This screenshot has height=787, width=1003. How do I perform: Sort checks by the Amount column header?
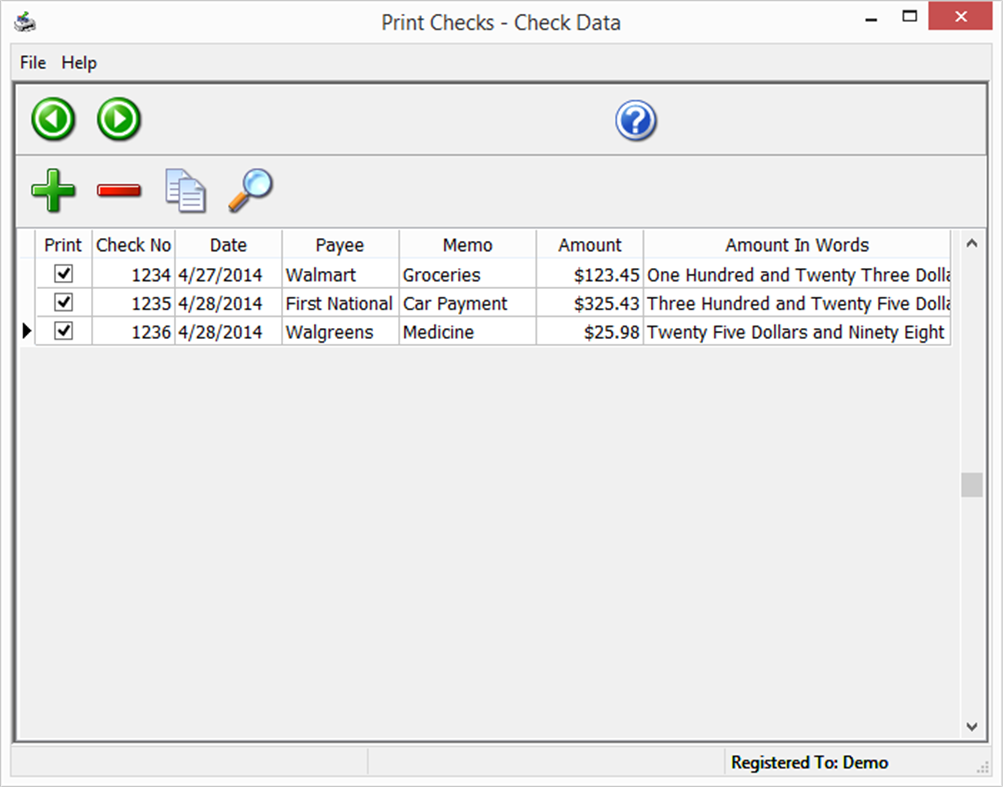[589, 244]
